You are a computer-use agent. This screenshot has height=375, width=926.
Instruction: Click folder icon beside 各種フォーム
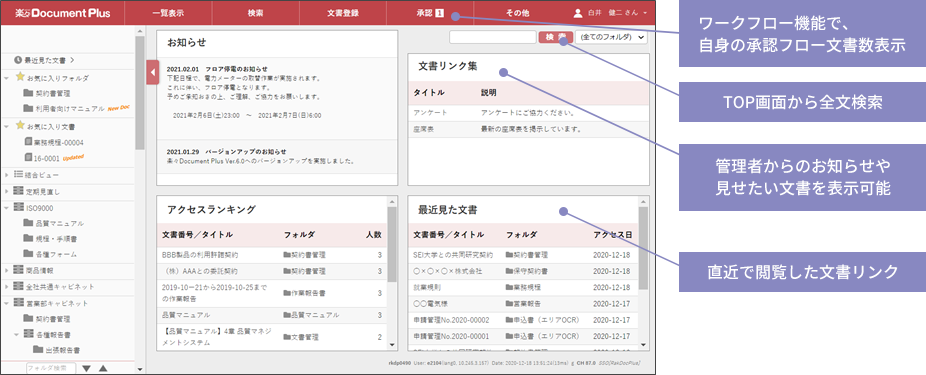(x=28, y=254)
